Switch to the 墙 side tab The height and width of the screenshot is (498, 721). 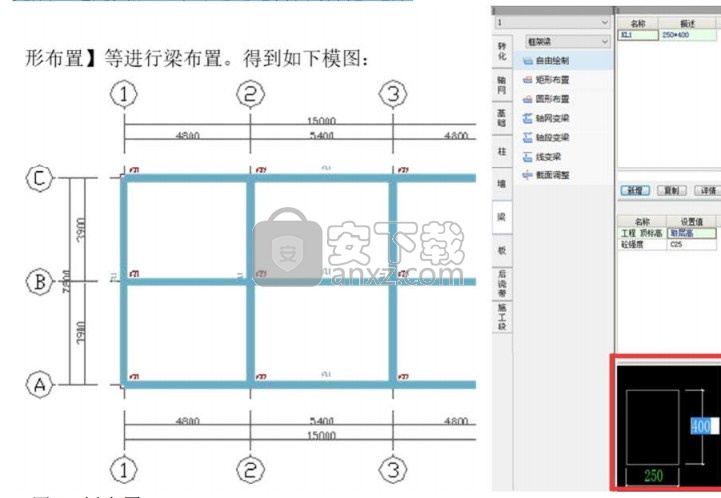click(502, 184)
